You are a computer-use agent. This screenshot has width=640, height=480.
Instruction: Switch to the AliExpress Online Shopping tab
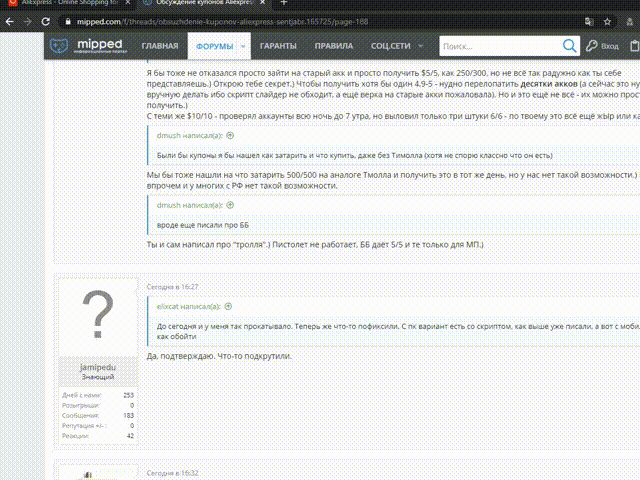tap(69, 2)
